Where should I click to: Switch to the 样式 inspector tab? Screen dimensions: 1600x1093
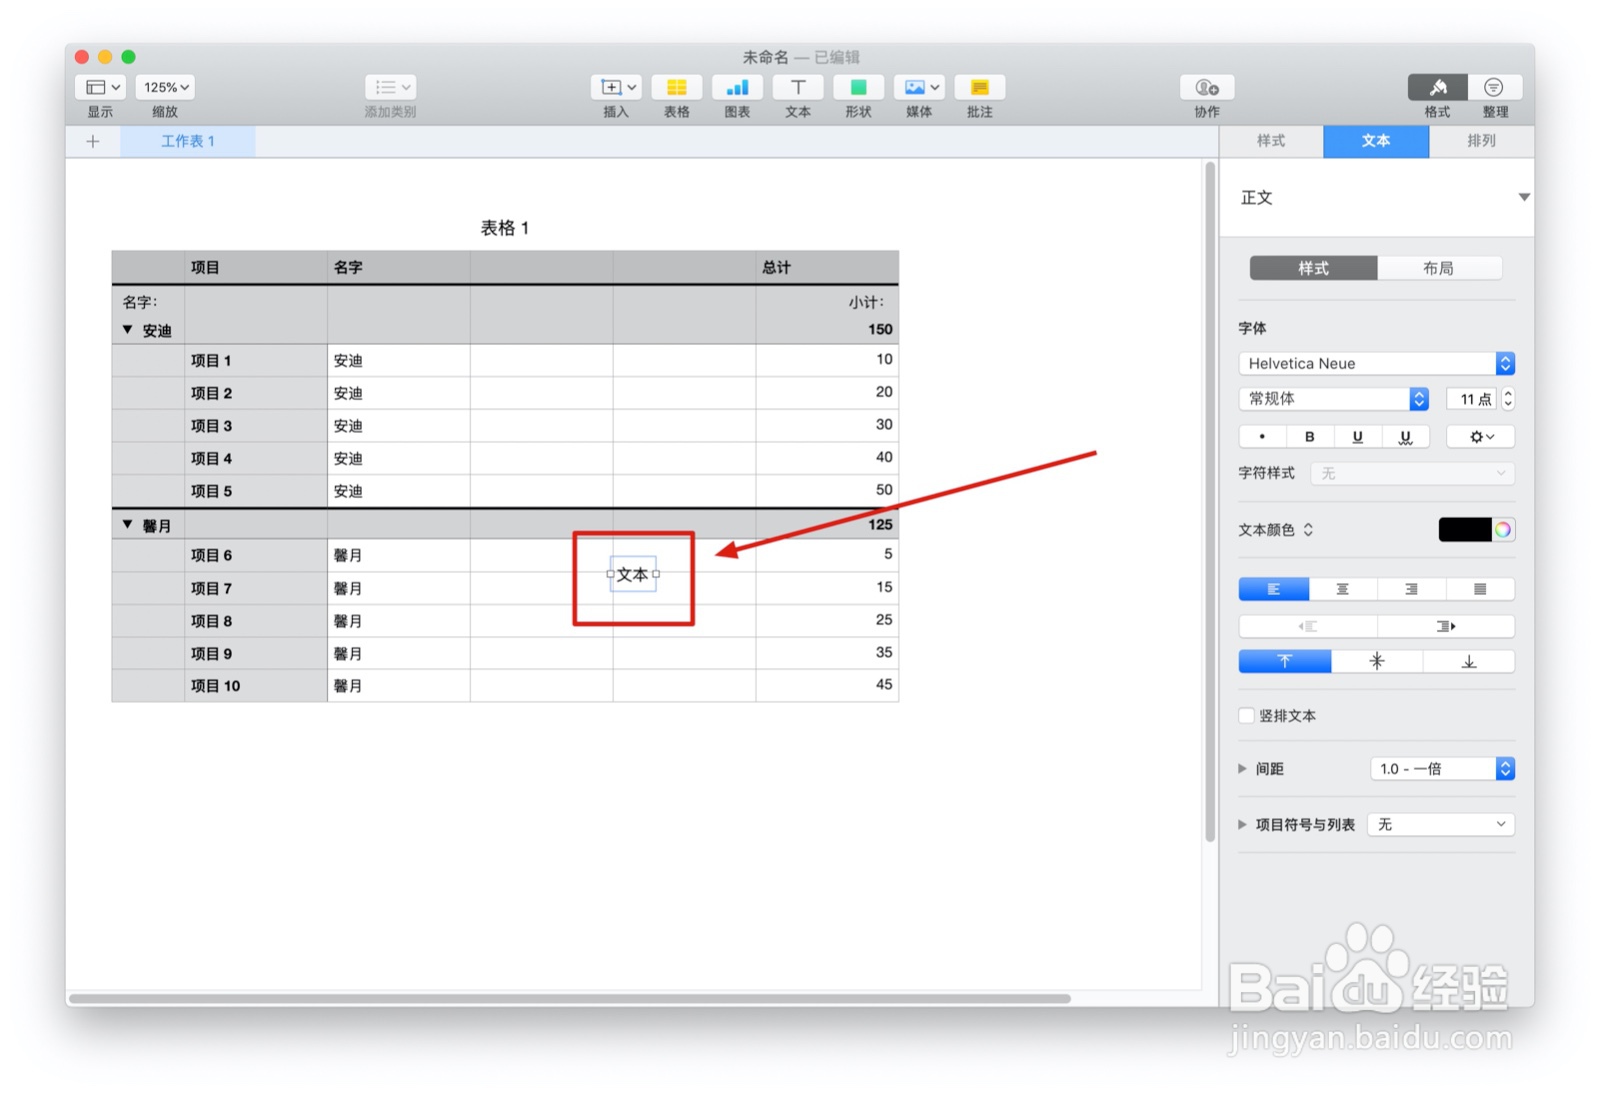[1271, 141]
